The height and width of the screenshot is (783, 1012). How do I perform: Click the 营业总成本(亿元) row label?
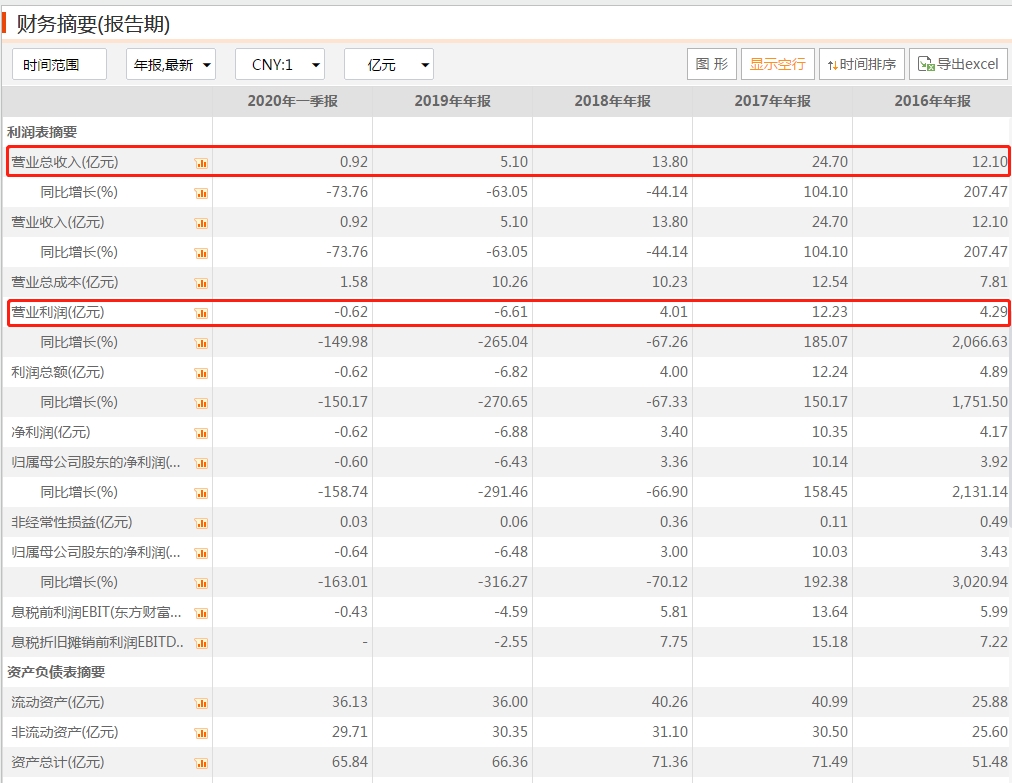coord(65,282)
